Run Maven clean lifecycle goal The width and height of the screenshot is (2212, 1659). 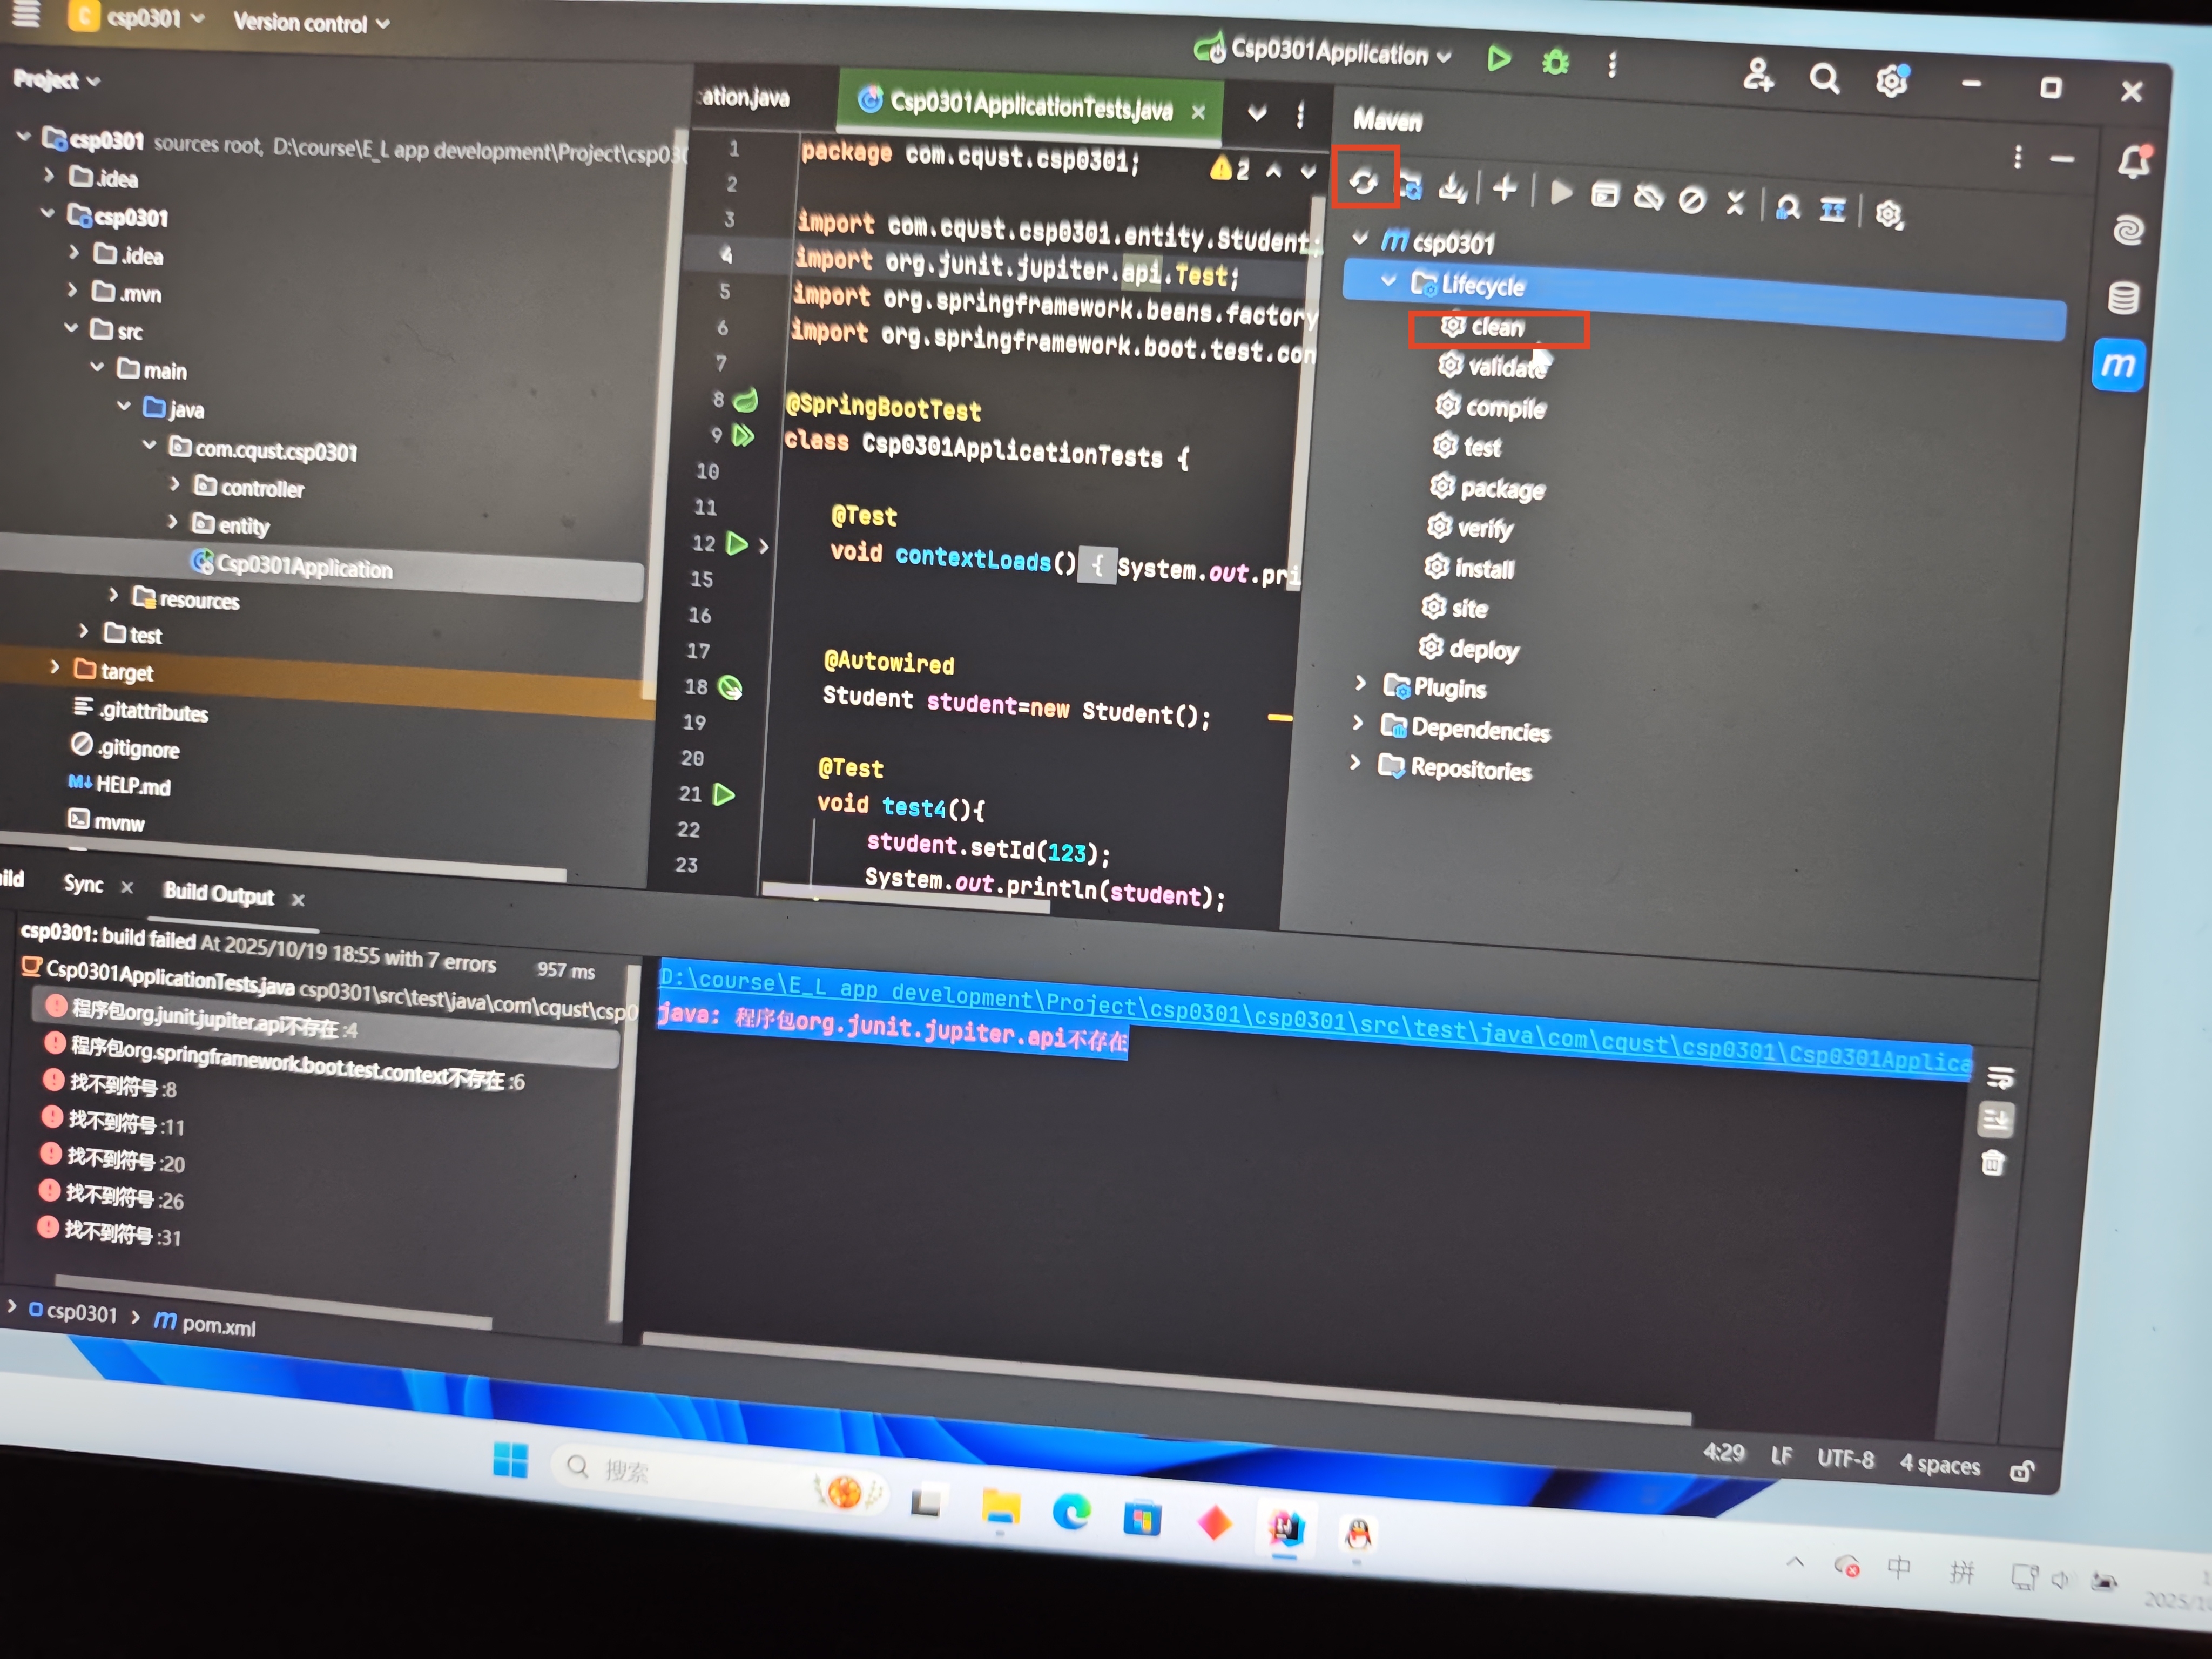1496,327
